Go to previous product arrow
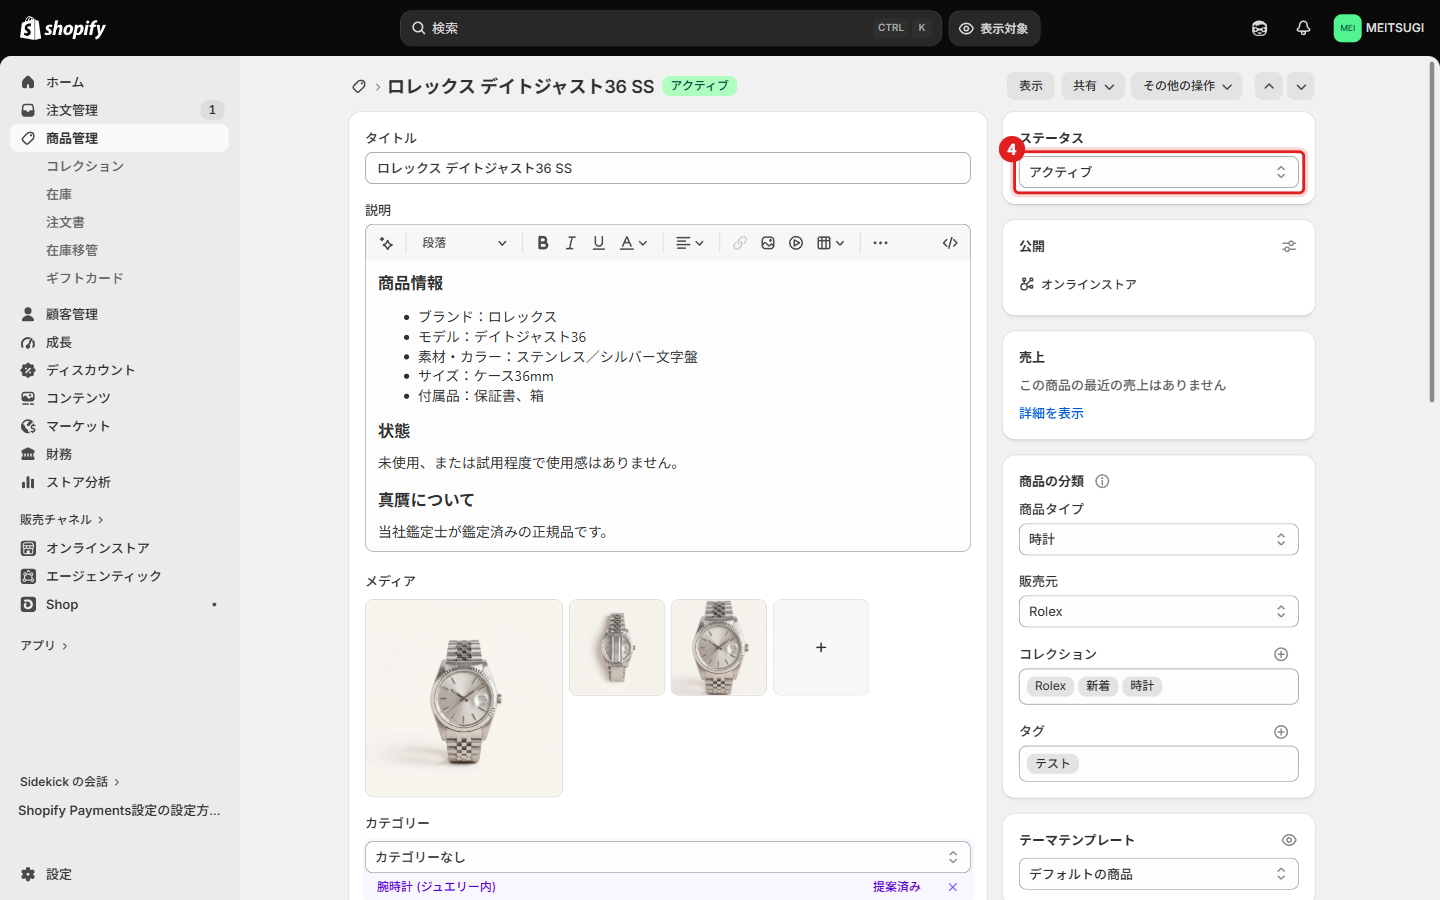 point(1269,86)
